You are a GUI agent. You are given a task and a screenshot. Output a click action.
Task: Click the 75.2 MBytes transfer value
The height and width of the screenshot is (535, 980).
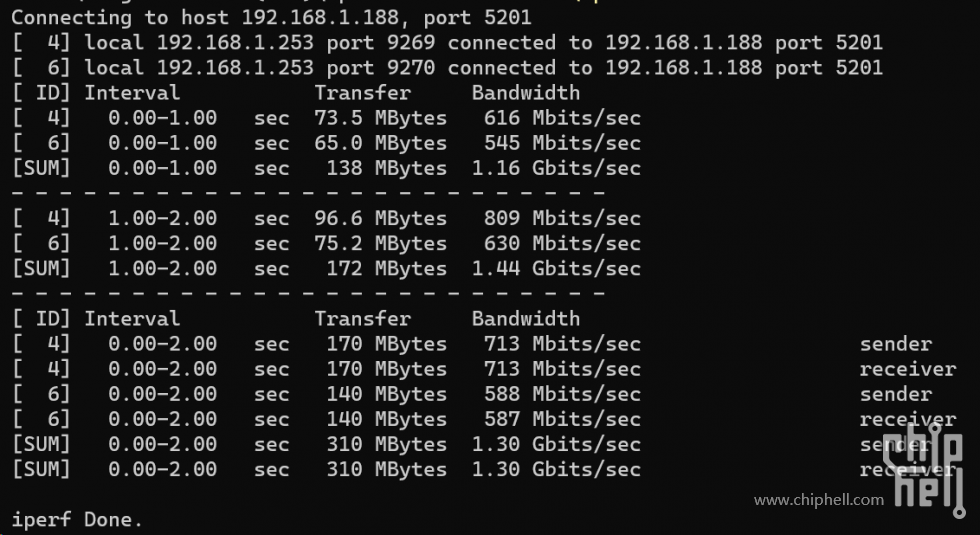381,244
